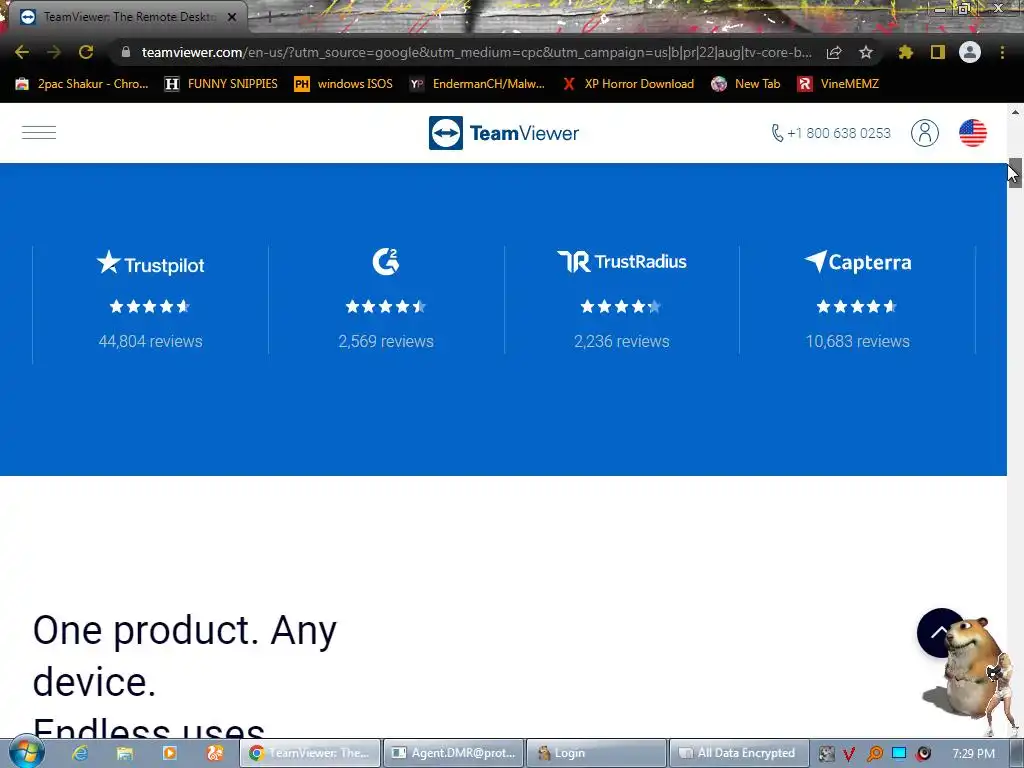Click the 2,236 reviews text
Screen dimensions: 1024x768
point(622,341)
